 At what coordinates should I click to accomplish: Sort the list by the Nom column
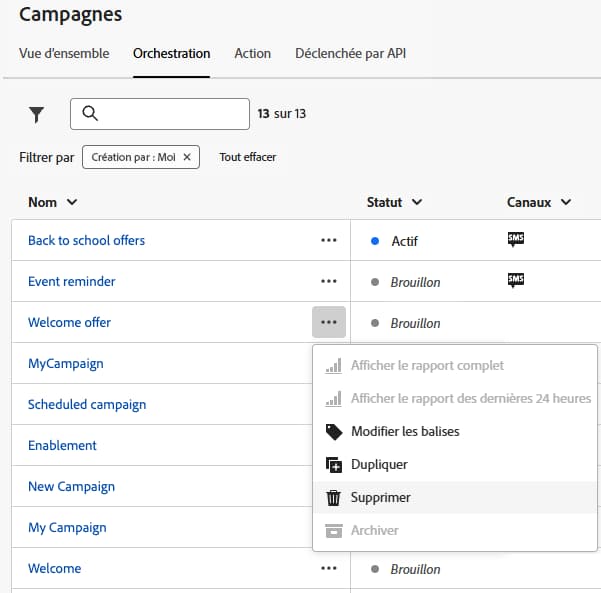tap(52, 202)
